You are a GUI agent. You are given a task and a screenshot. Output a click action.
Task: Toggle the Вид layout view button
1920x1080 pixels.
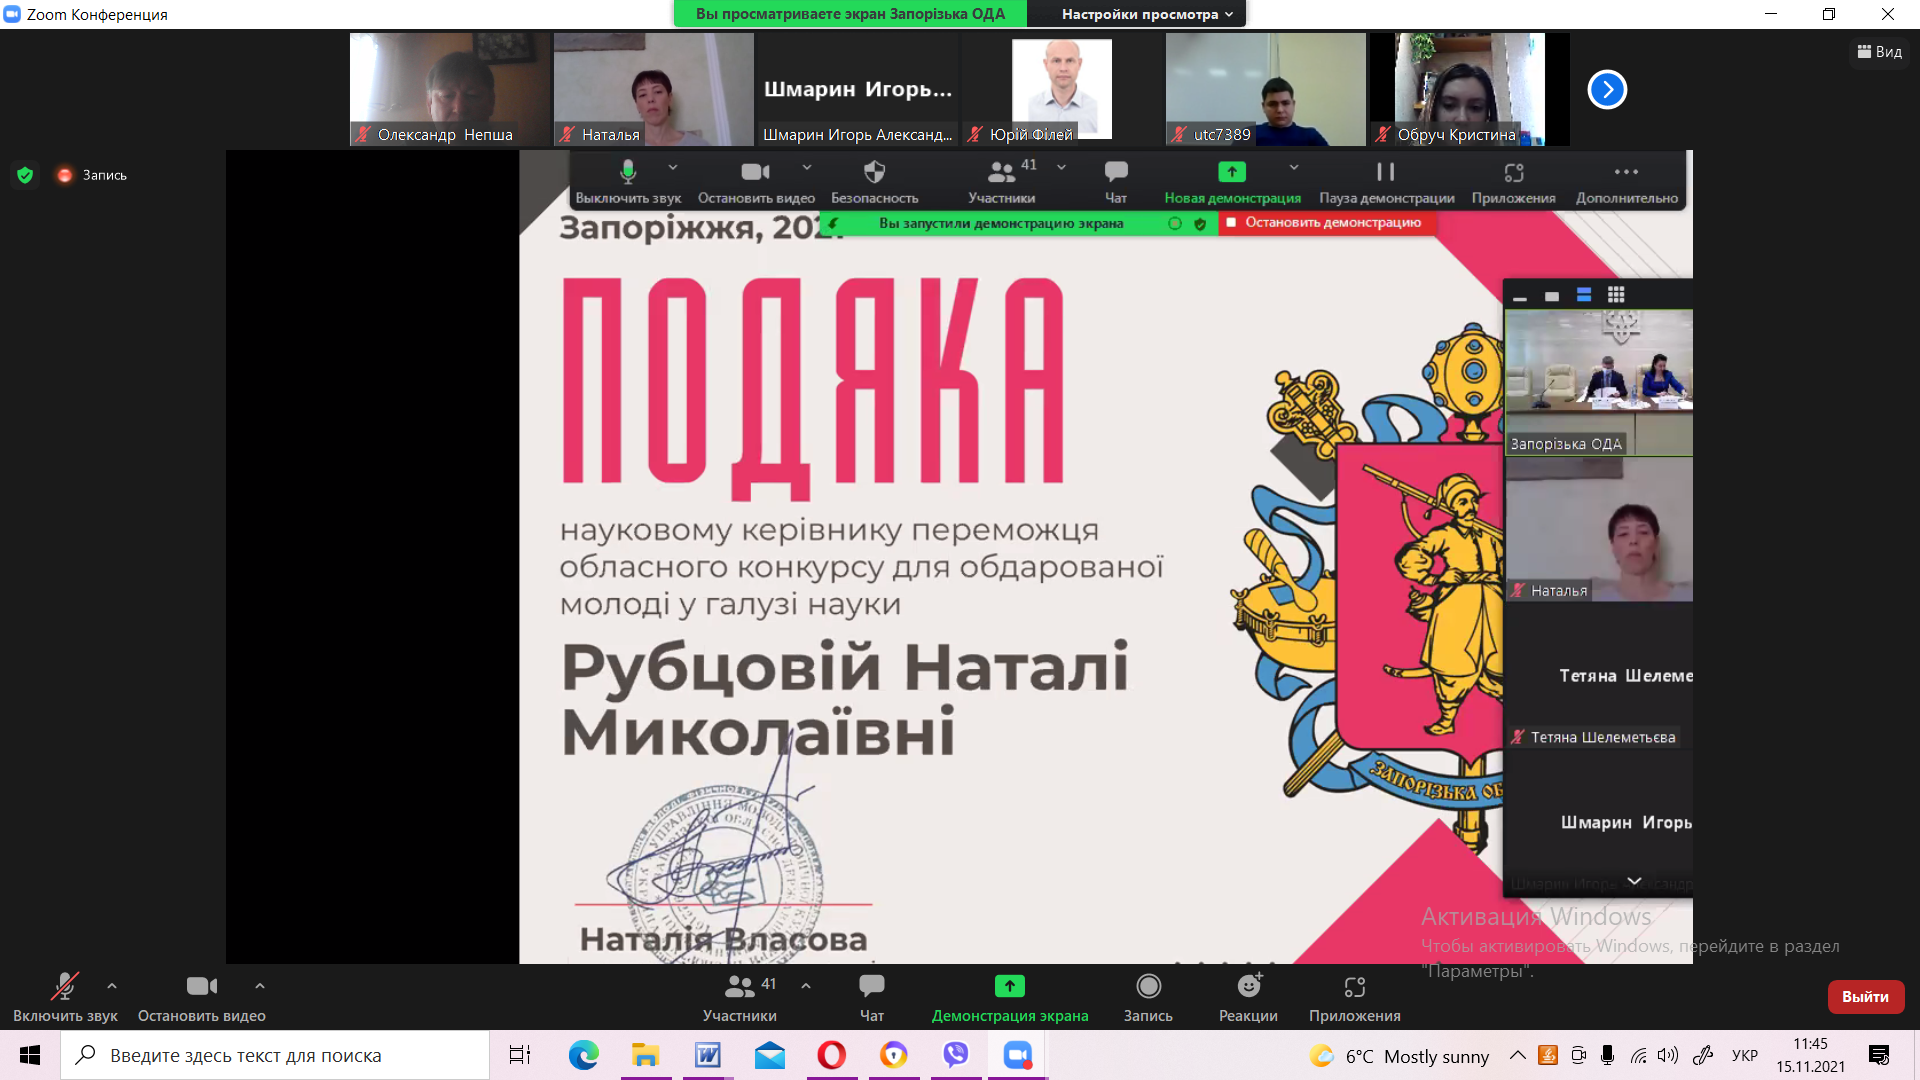(1880, 52)
